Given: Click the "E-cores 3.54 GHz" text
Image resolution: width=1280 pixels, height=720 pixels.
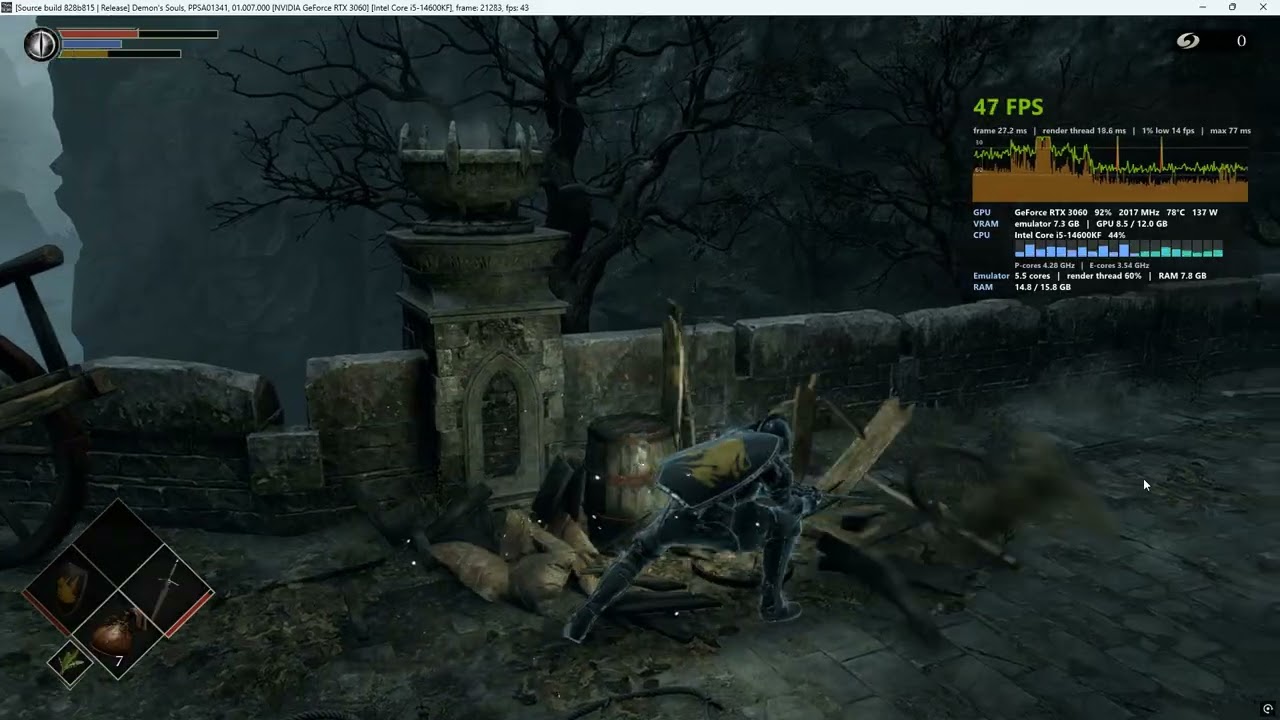Looking at the screenshot, I should [1117, 265].
